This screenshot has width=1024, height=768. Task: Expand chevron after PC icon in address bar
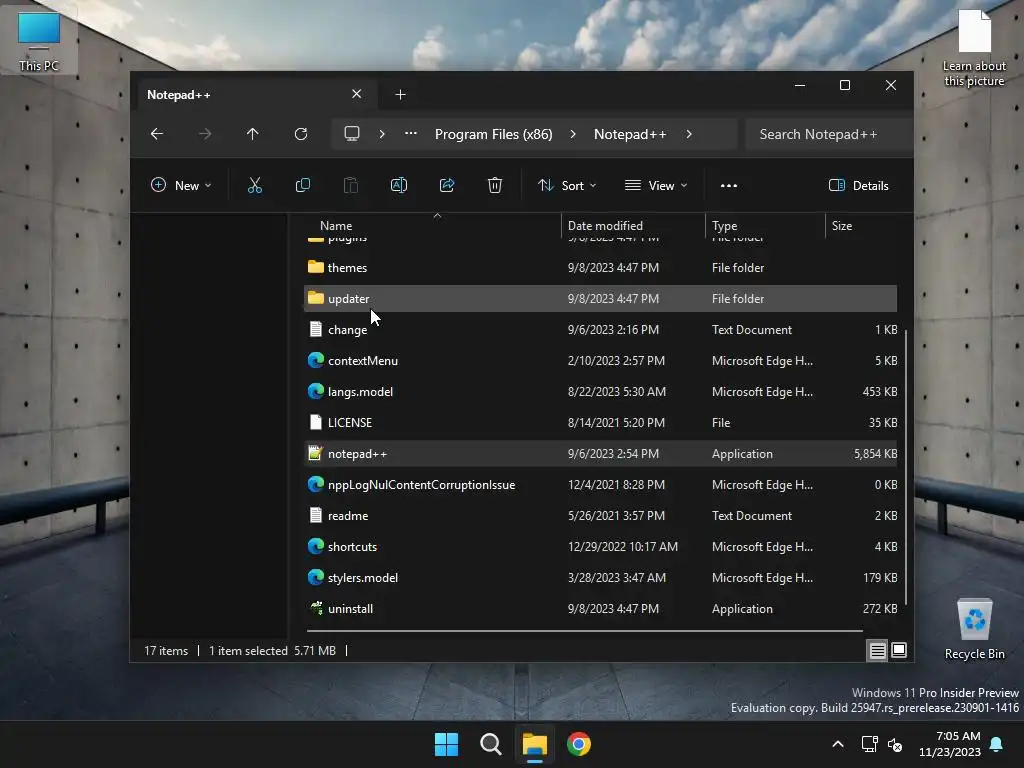382,134
